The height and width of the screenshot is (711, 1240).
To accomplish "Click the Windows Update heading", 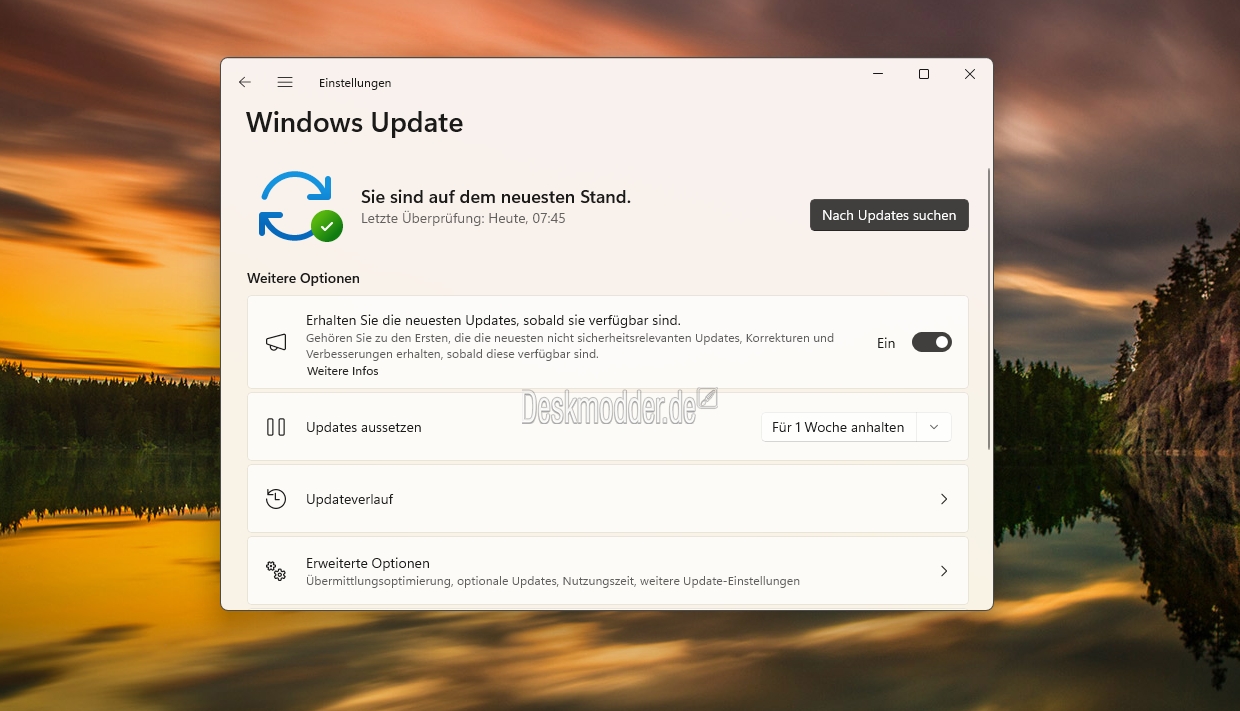I will pos(354,123).
